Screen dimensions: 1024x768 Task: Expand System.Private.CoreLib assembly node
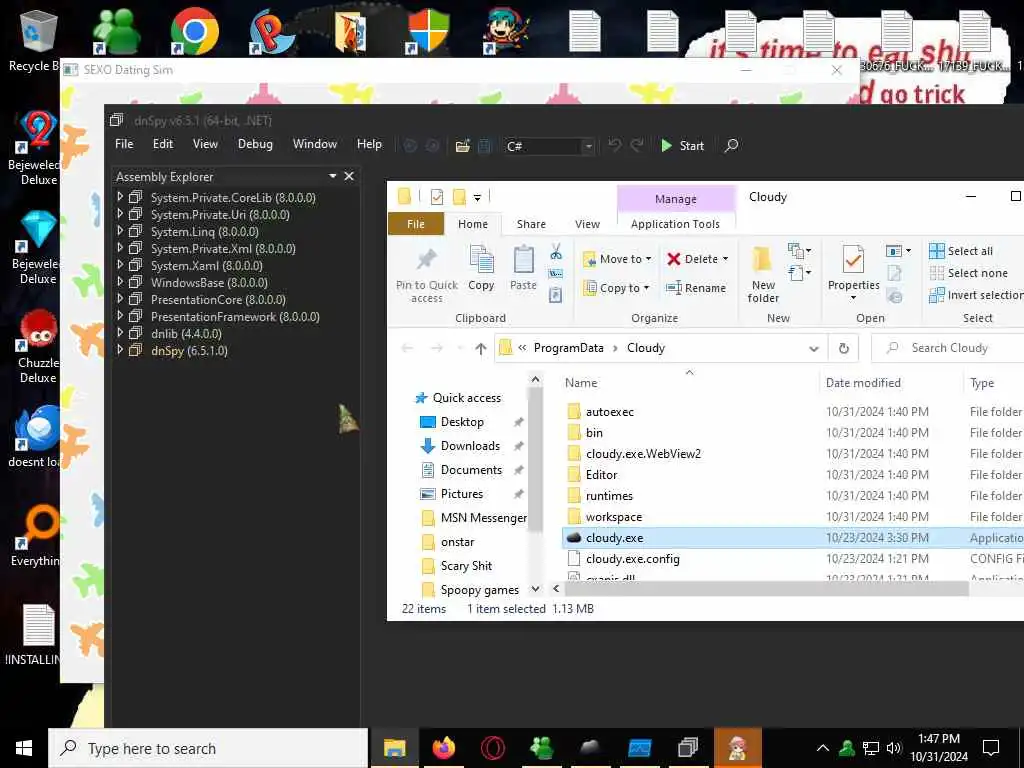click(120, 197)
